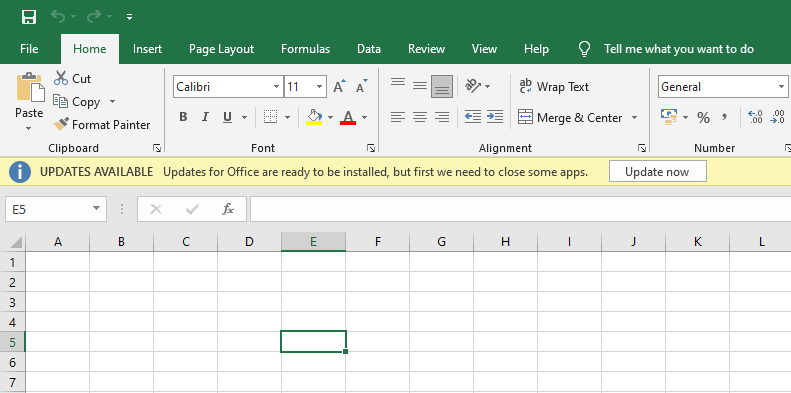Apply Percent Style format
The height and width of the screenshot is (393, 791).
coord(703,118)
